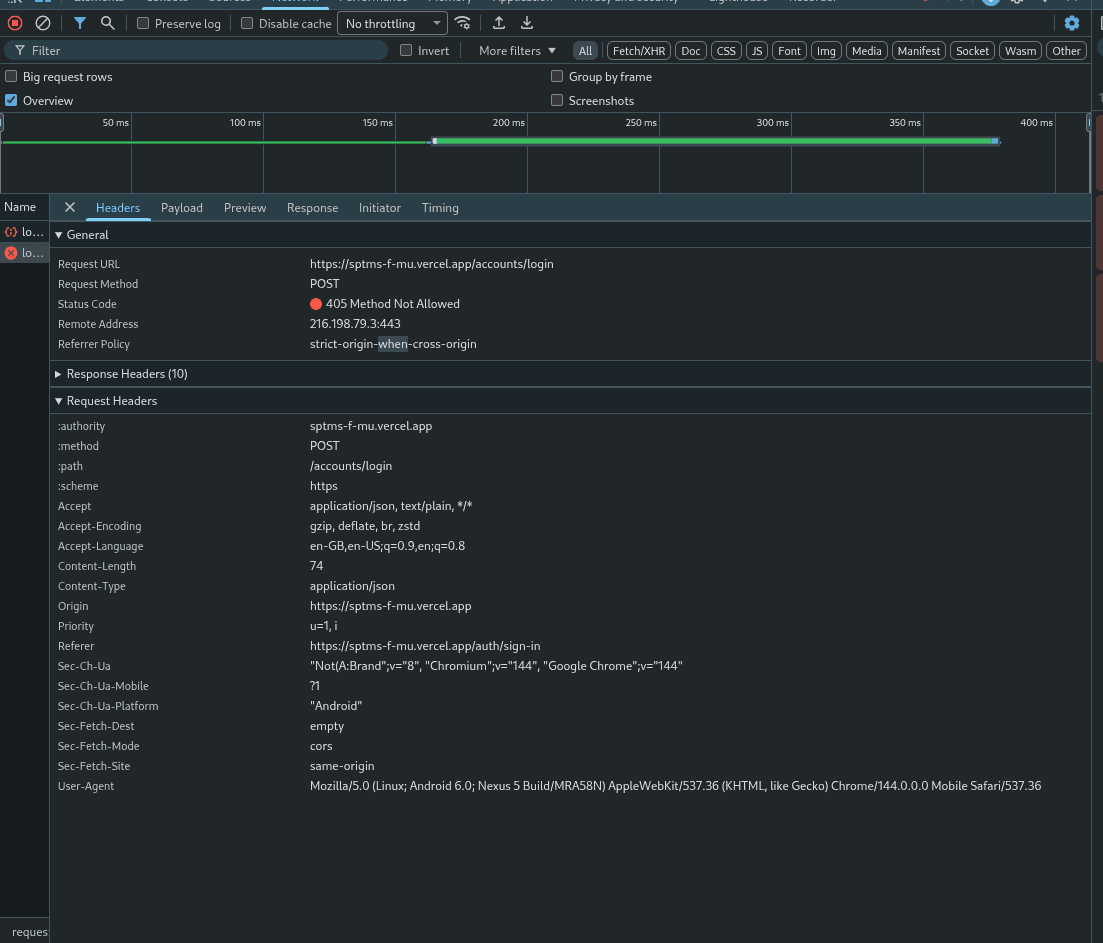Expand Response Headers section
1103x943 pixels.
click(121, 374)
